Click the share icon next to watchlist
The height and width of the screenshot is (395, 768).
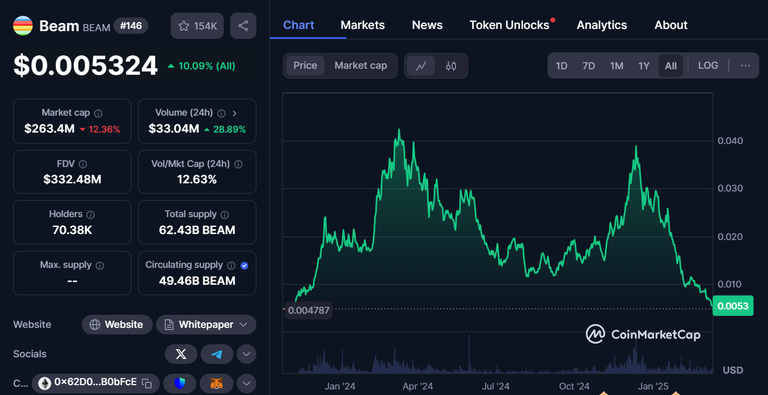pyautogui.click(x=243, y=26)
